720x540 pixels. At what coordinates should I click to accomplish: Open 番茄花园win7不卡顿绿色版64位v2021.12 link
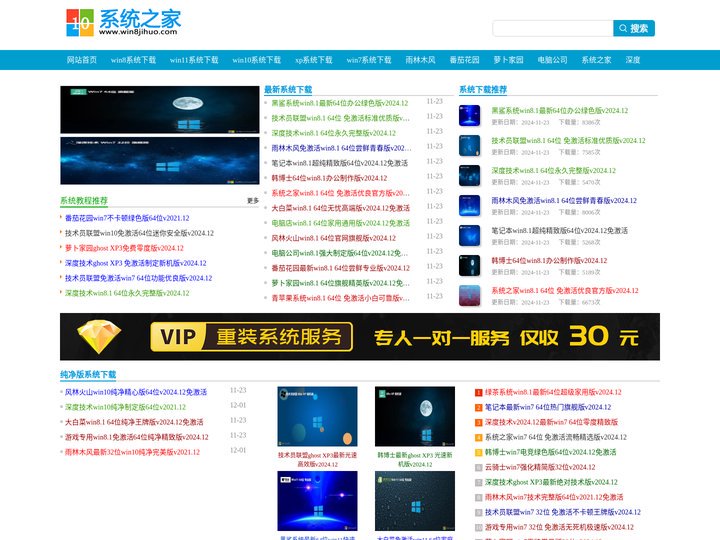127,218
